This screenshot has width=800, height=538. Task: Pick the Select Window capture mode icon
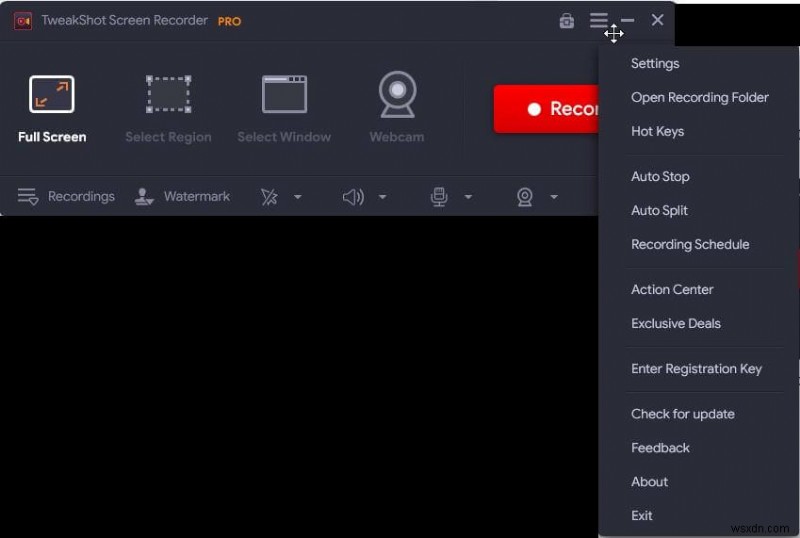coord(284,94)
